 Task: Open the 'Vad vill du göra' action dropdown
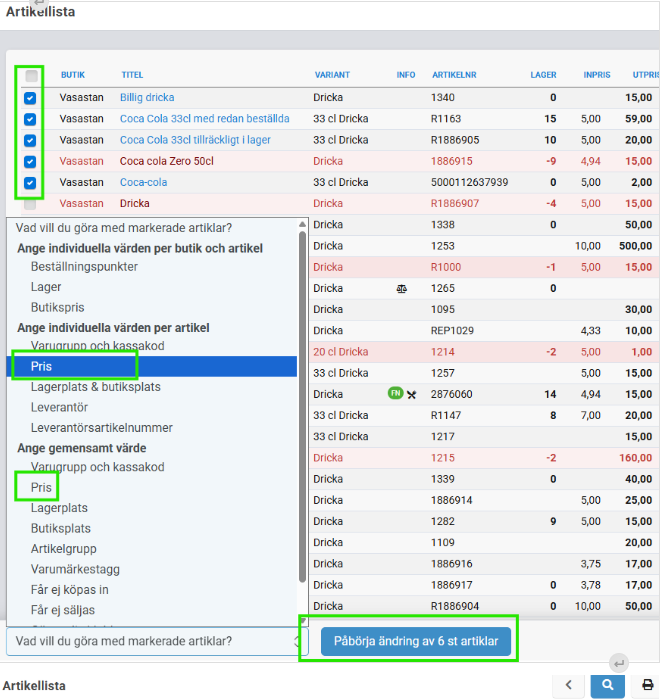153,641
